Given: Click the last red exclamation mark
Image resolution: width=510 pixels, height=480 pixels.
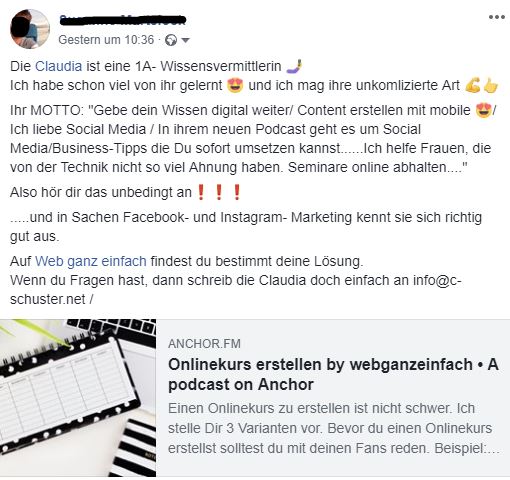Looking at the screenshot, I should pyautogui.click(x=237, y=192).
